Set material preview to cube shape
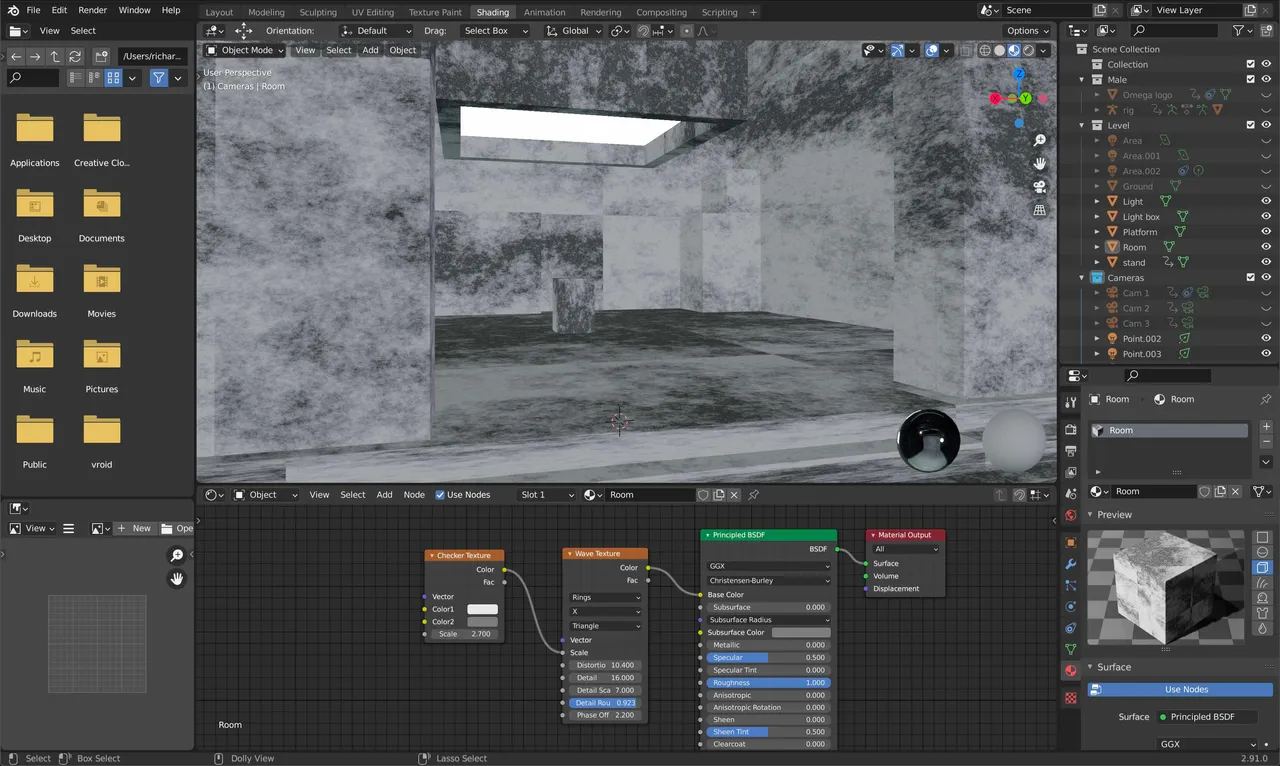 click(x=1262, y=568)
